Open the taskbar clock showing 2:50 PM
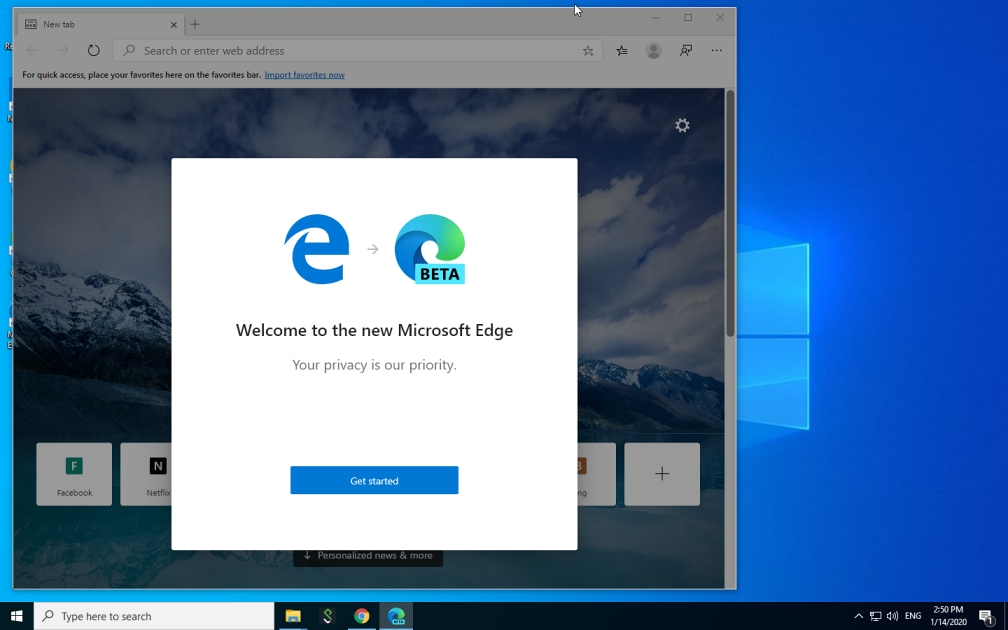Screen dimensions: 1008x630 [948, 616]
